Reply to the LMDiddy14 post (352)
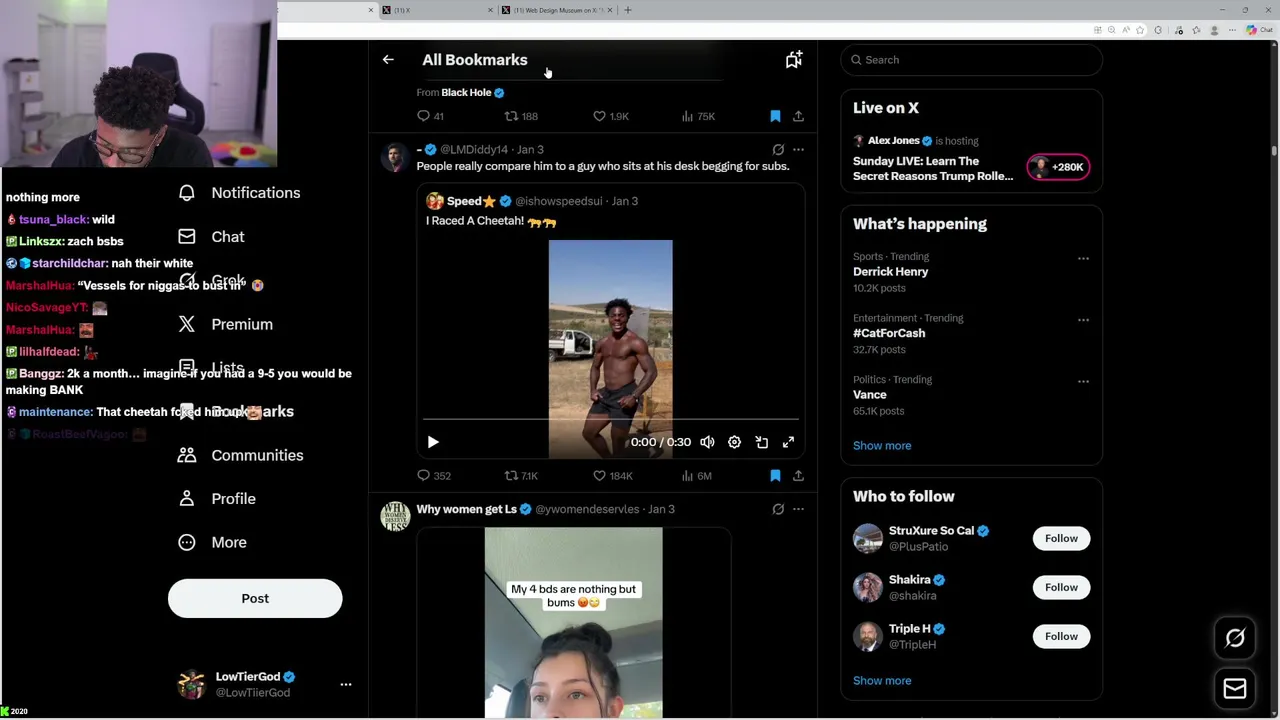1280x720 pixels. pos(434,476)
